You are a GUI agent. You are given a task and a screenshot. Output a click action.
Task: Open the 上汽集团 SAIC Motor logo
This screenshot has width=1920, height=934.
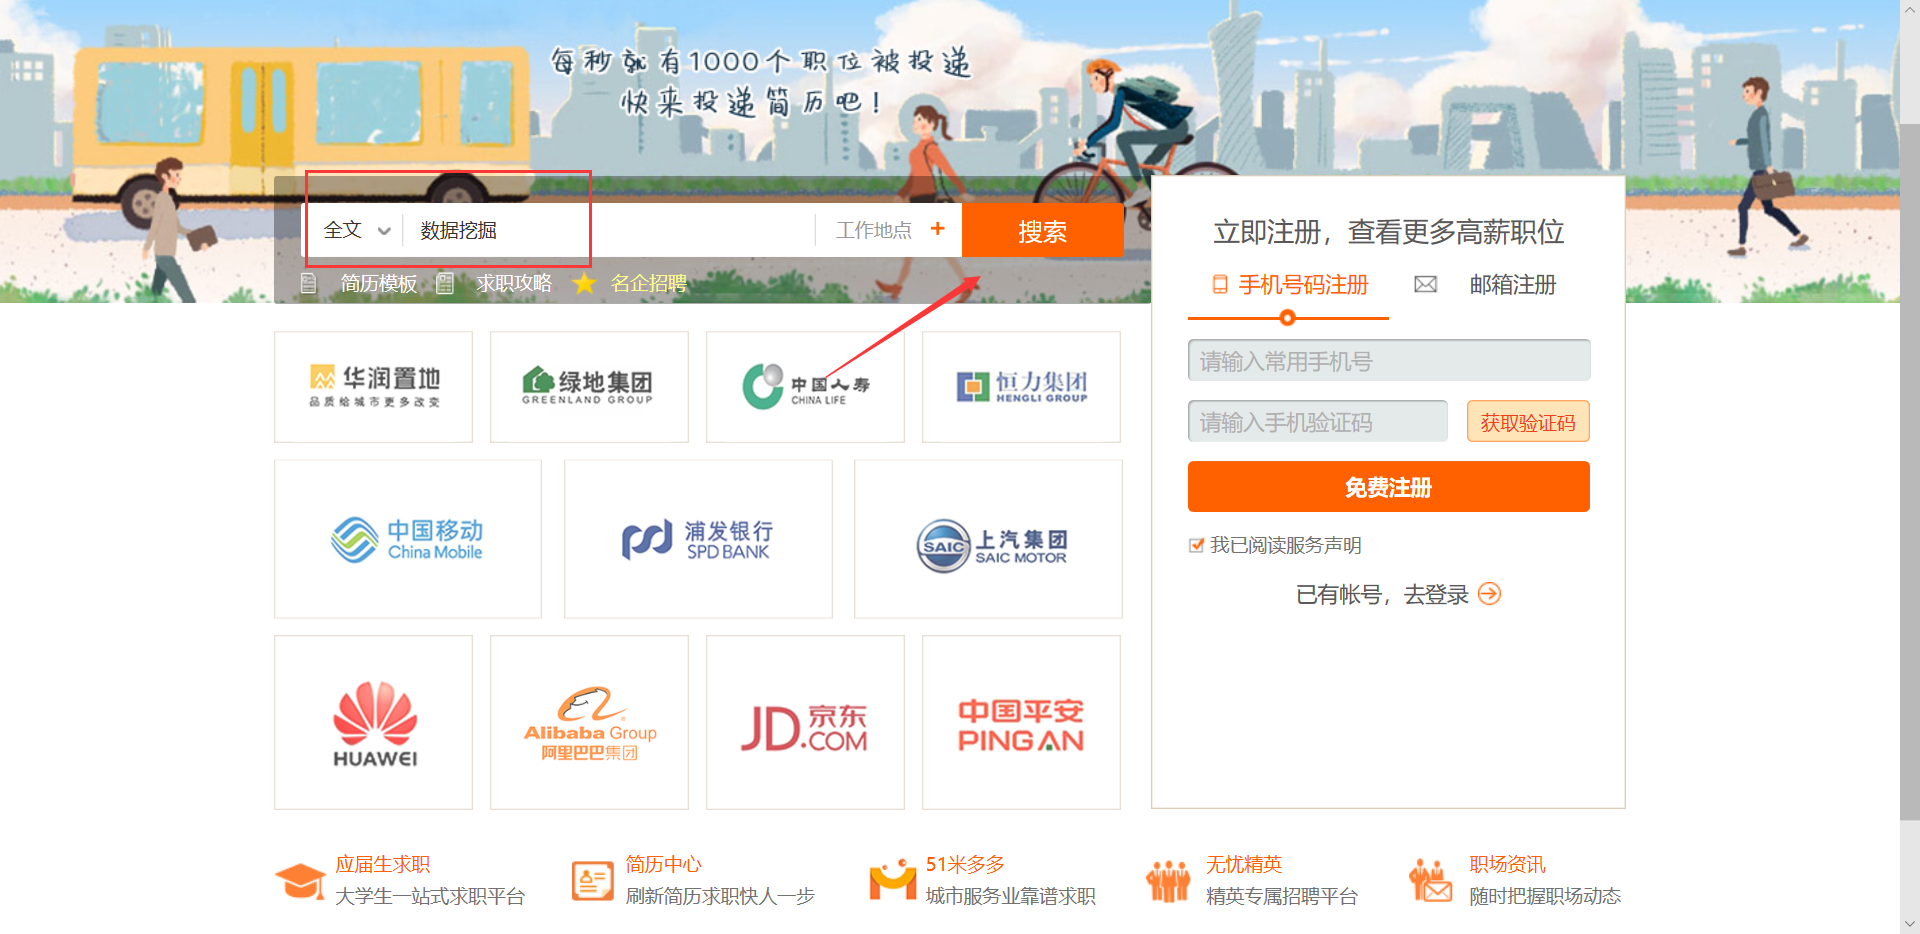pos(988,539)
